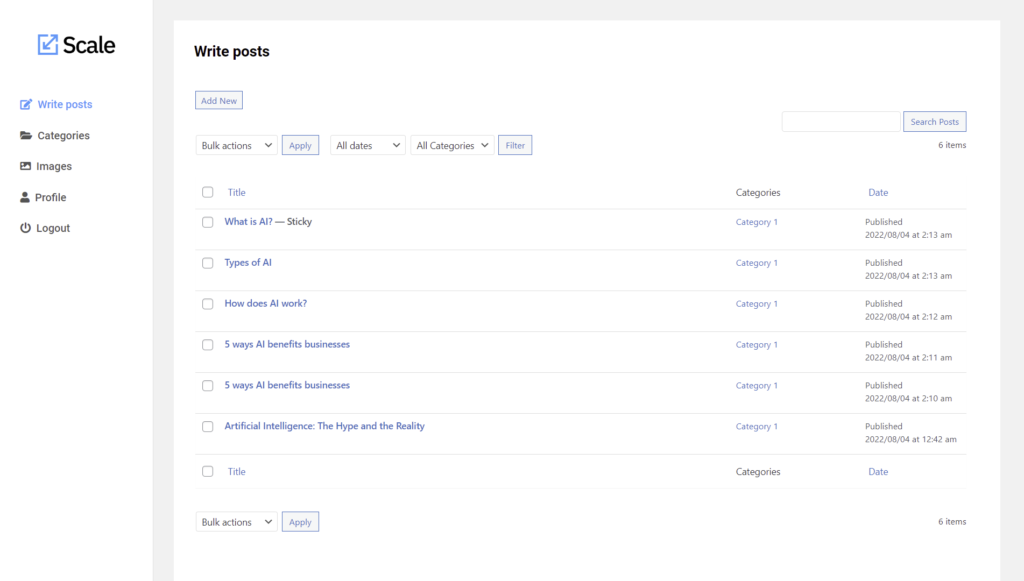The width and height of the screenshot is (1024, 581).
Task: Click inside the search input field
Action: pyautogui.click(x=840, y=121)
